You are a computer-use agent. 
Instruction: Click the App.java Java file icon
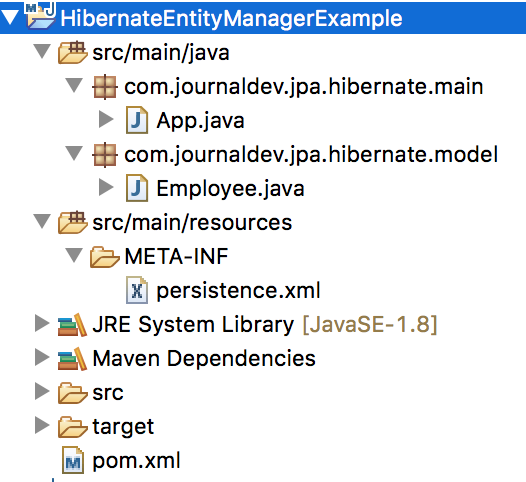click(137, 120)
